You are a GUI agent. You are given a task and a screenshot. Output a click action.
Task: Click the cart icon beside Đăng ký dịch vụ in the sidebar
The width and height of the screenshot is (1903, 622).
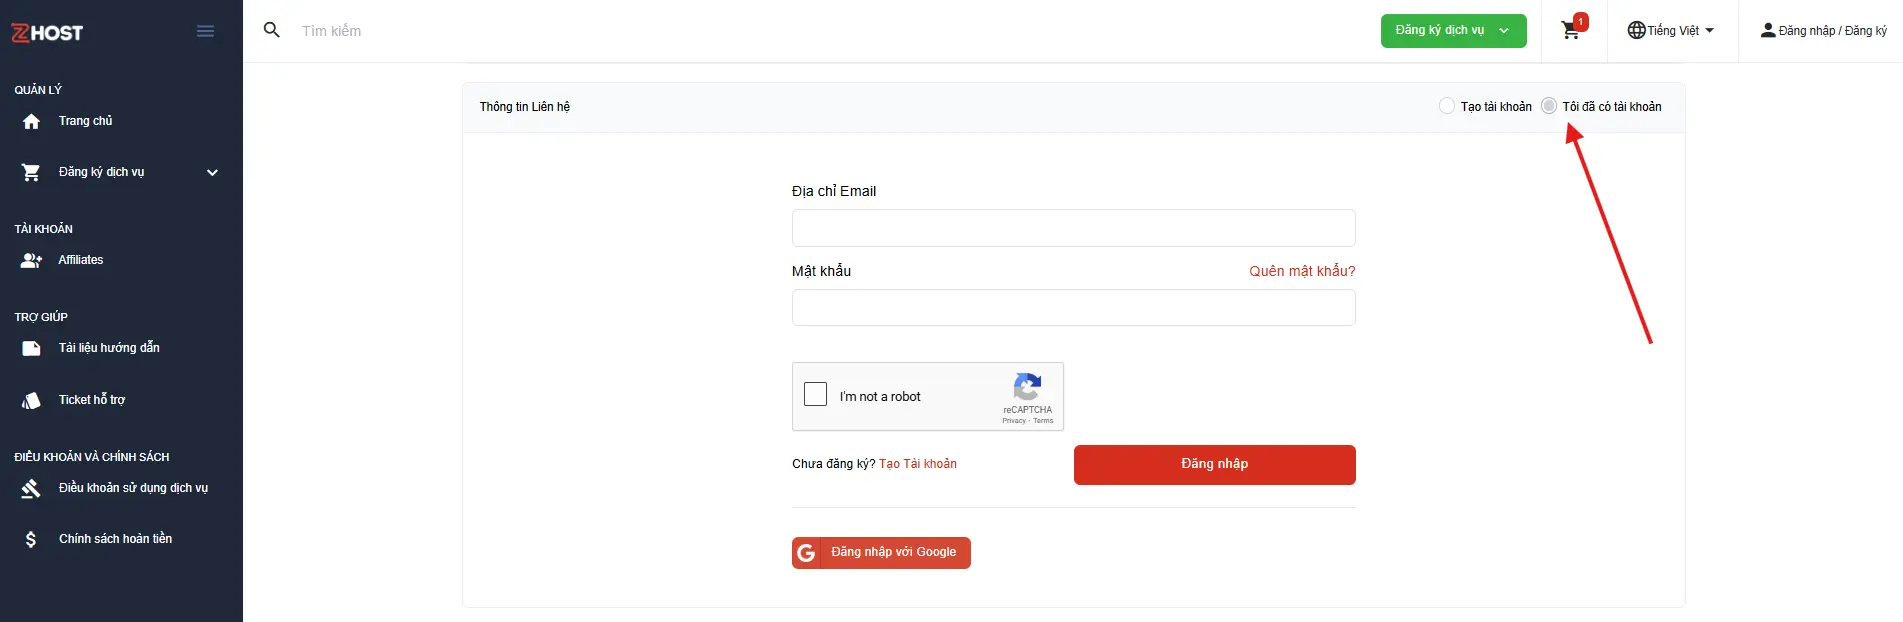point(31,172)
